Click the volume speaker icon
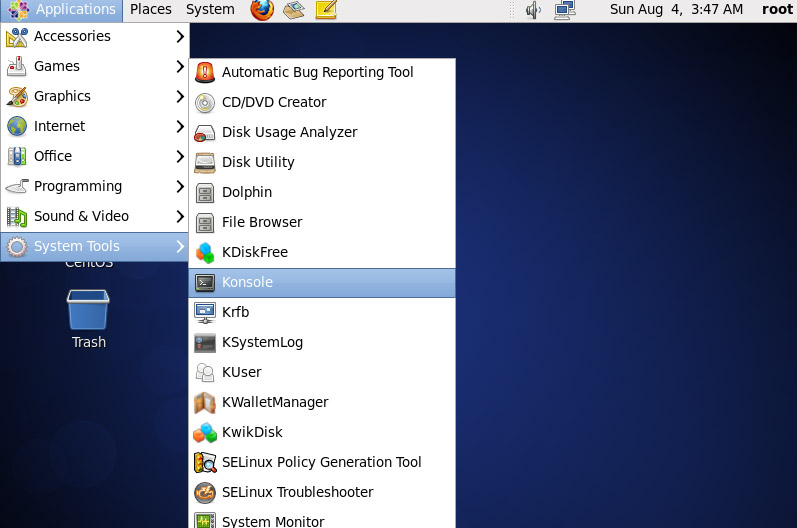This screenshot has width=797, height=528. coord(533,10)
